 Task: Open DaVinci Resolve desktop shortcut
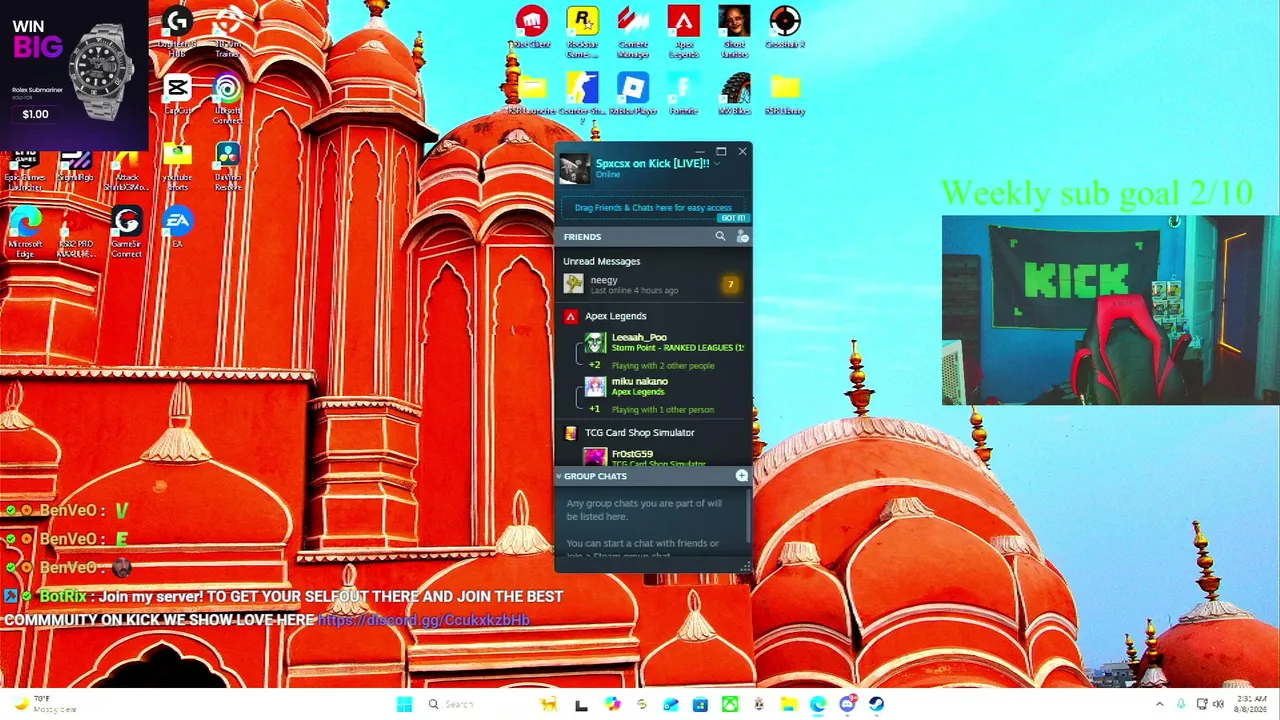pos(227,166)
